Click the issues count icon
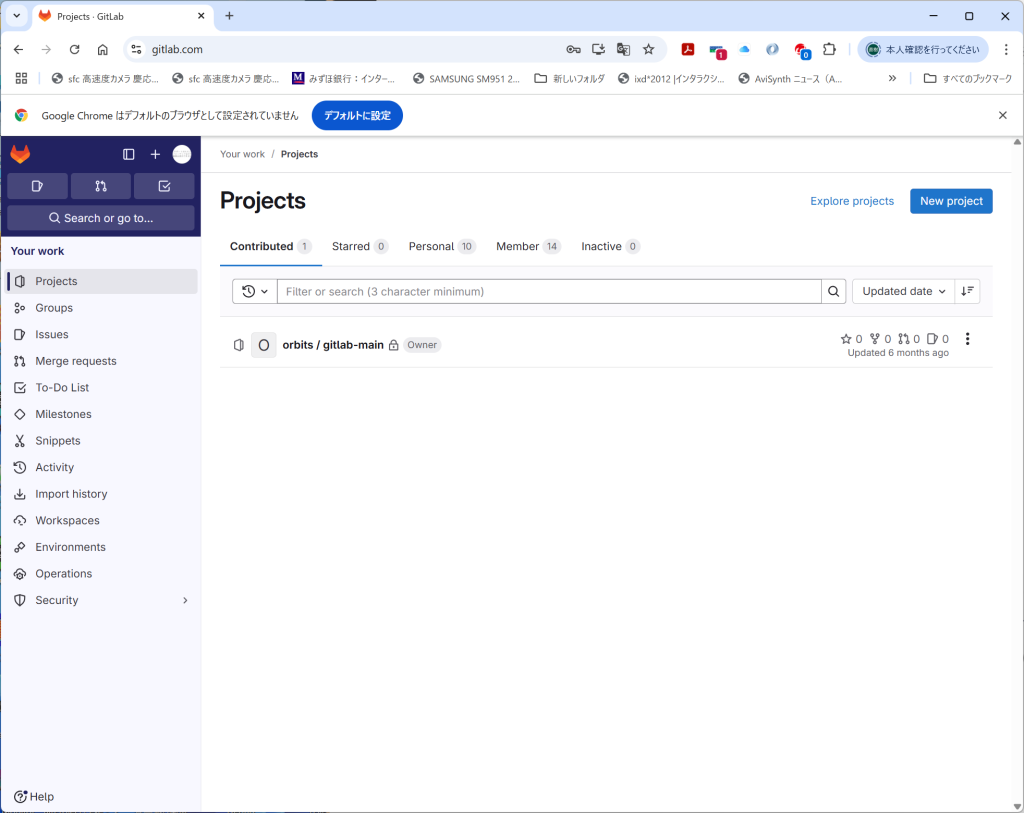The image size is (1024, 813). click(x=933, y=338)
